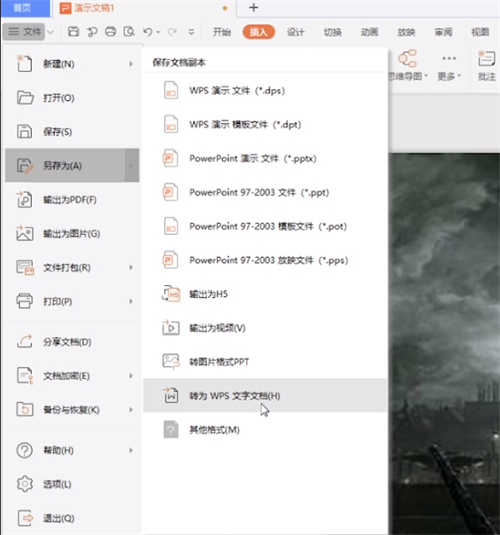Choose 输出为H5 option
500x535 pixels.
pos(265,294)
